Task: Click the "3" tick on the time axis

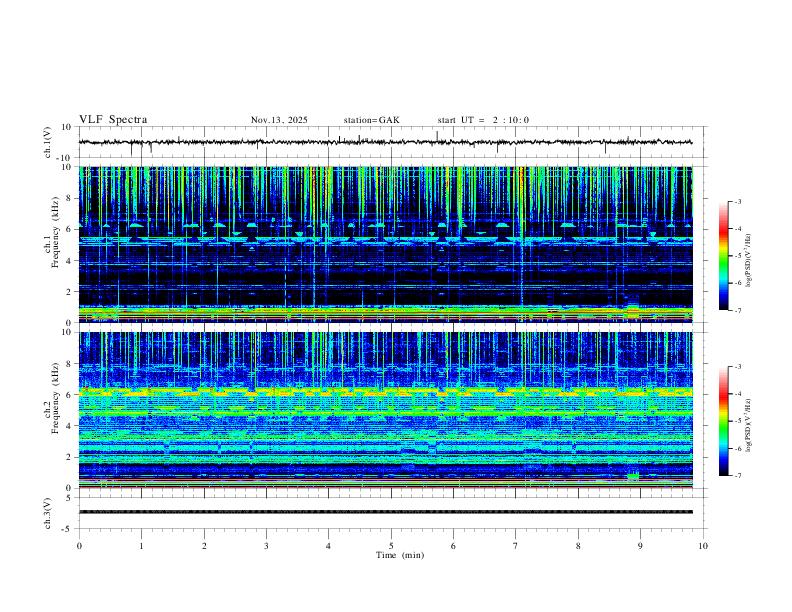Action: click(x=266, y=546)
